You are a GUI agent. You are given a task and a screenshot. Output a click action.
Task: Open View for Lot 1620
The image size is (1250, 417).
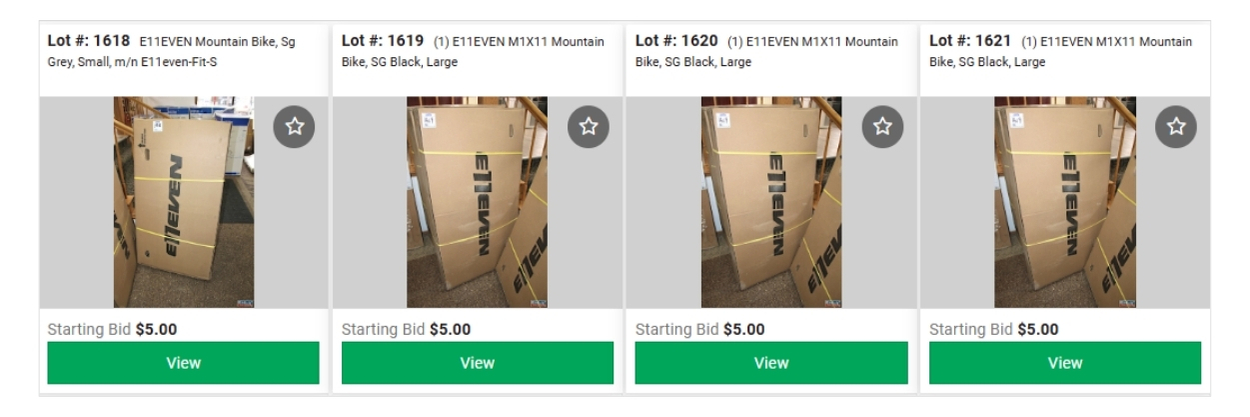coord(771,363)
